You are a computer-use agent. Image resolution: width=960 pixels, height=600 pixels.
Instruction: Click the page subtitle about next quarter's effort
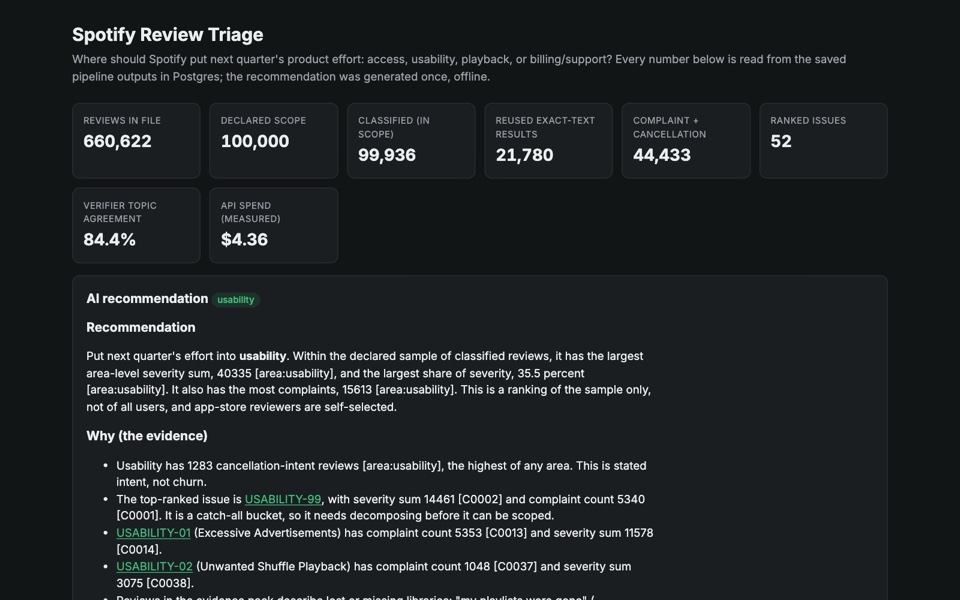click(459, 68)
